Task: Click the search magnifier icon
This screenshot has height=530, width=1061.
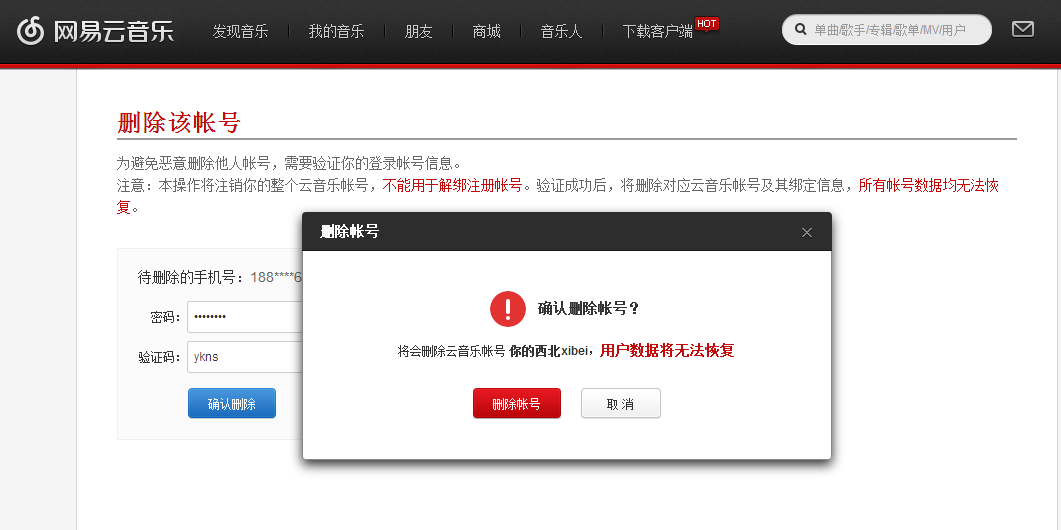Action: 800,30
